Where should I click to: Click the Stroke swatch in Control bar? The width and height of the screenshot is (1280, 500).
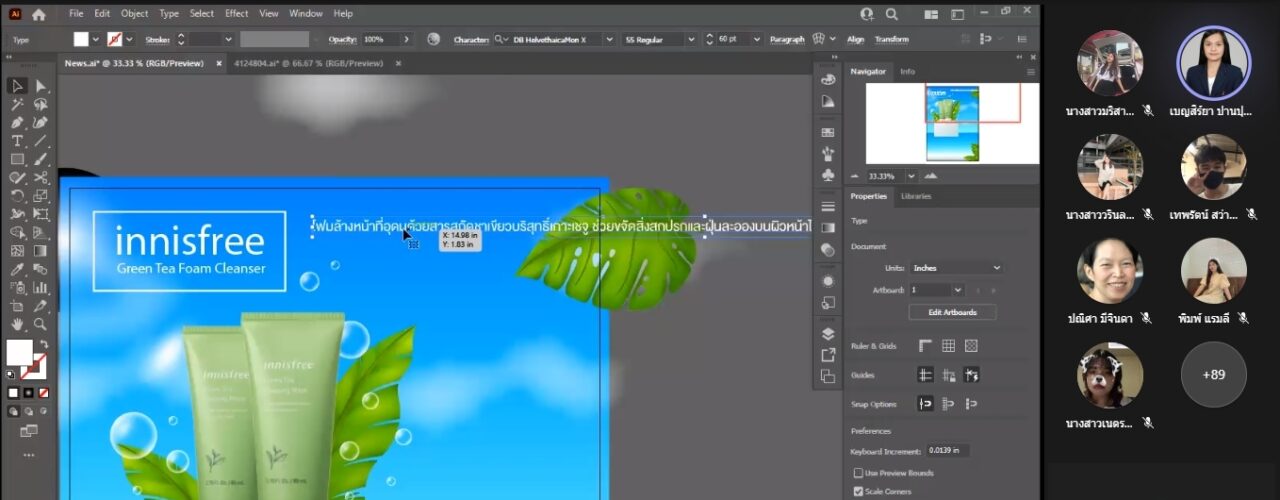(115, 39)
